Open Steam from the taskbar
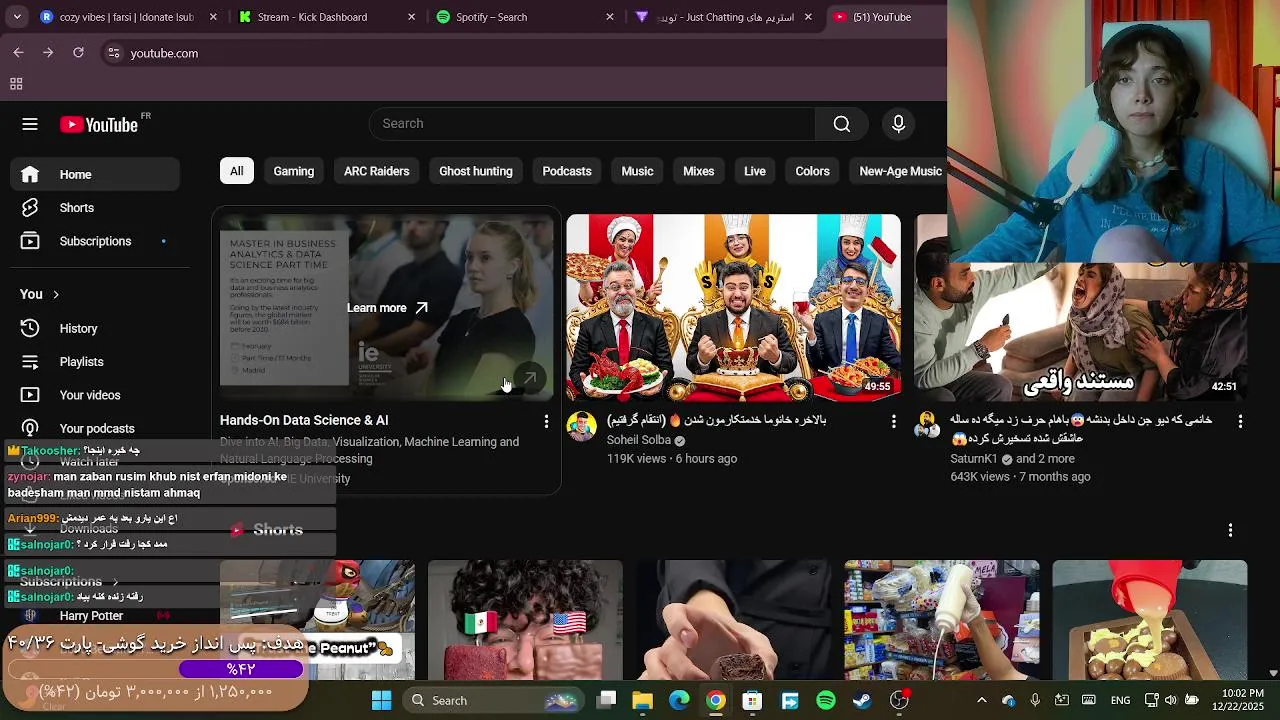Image resolution: width=1280 pixels, height=720 pixels. coord(862,700)
